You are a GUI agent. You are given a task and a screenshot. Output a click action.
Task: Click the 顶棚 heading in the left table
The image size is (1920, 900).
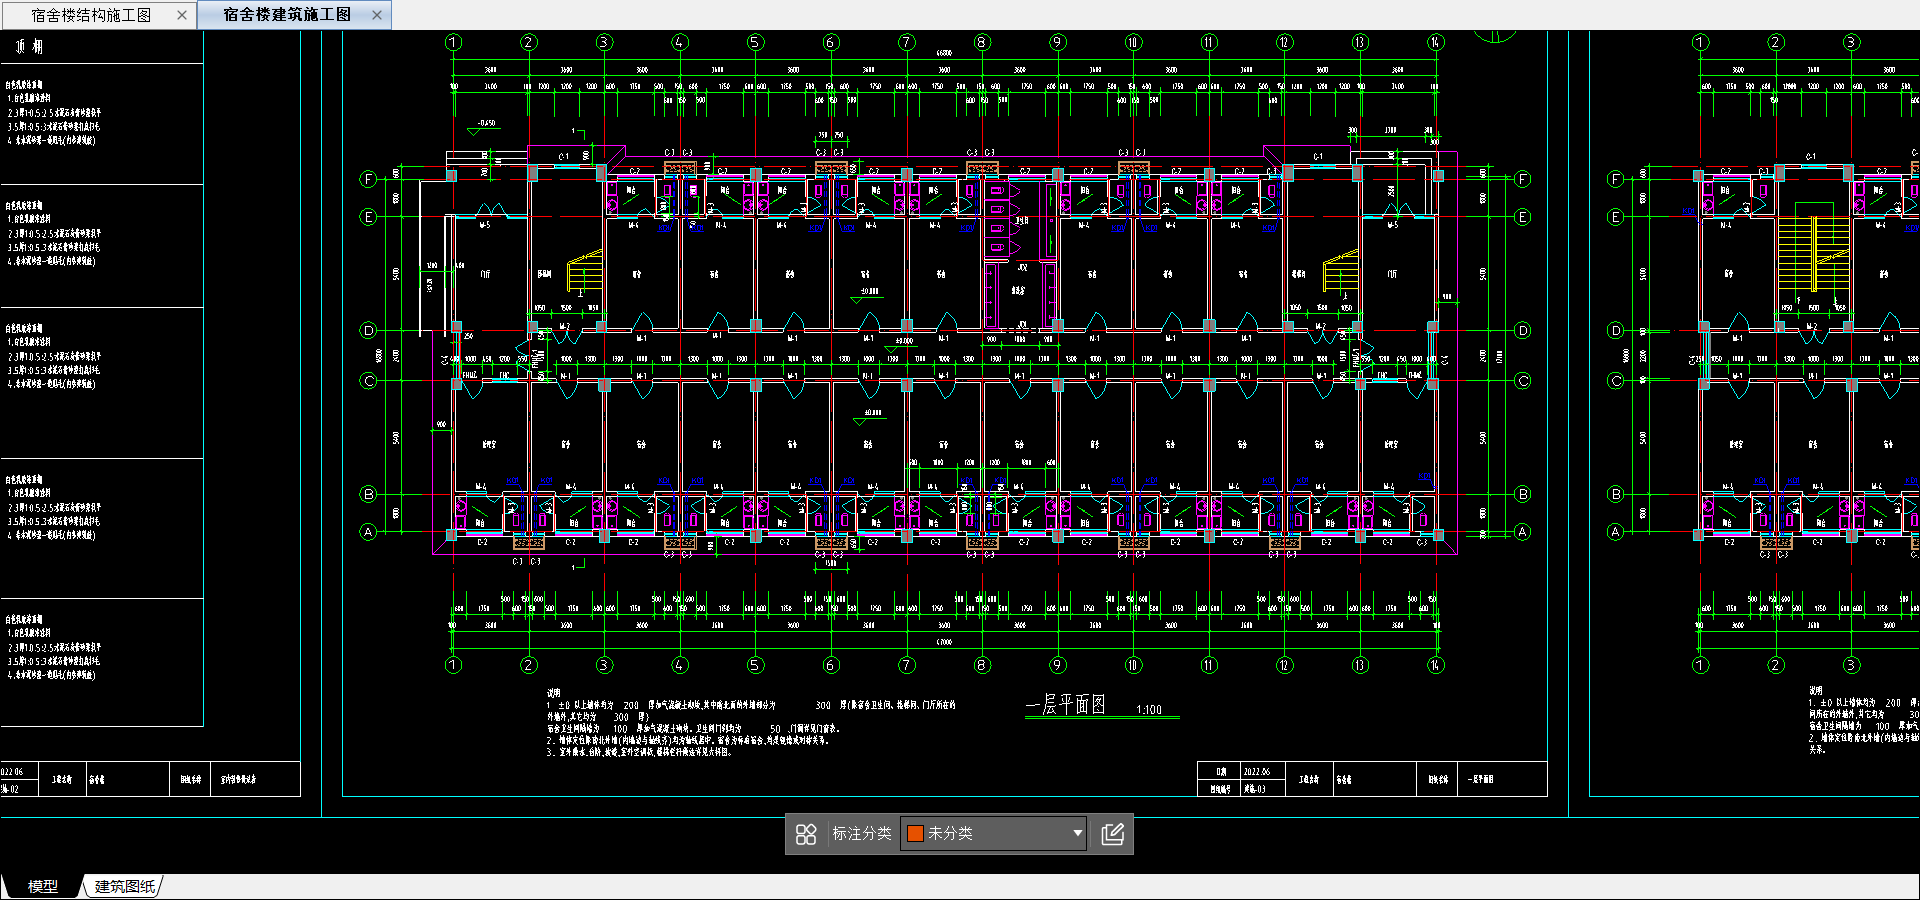29,46
